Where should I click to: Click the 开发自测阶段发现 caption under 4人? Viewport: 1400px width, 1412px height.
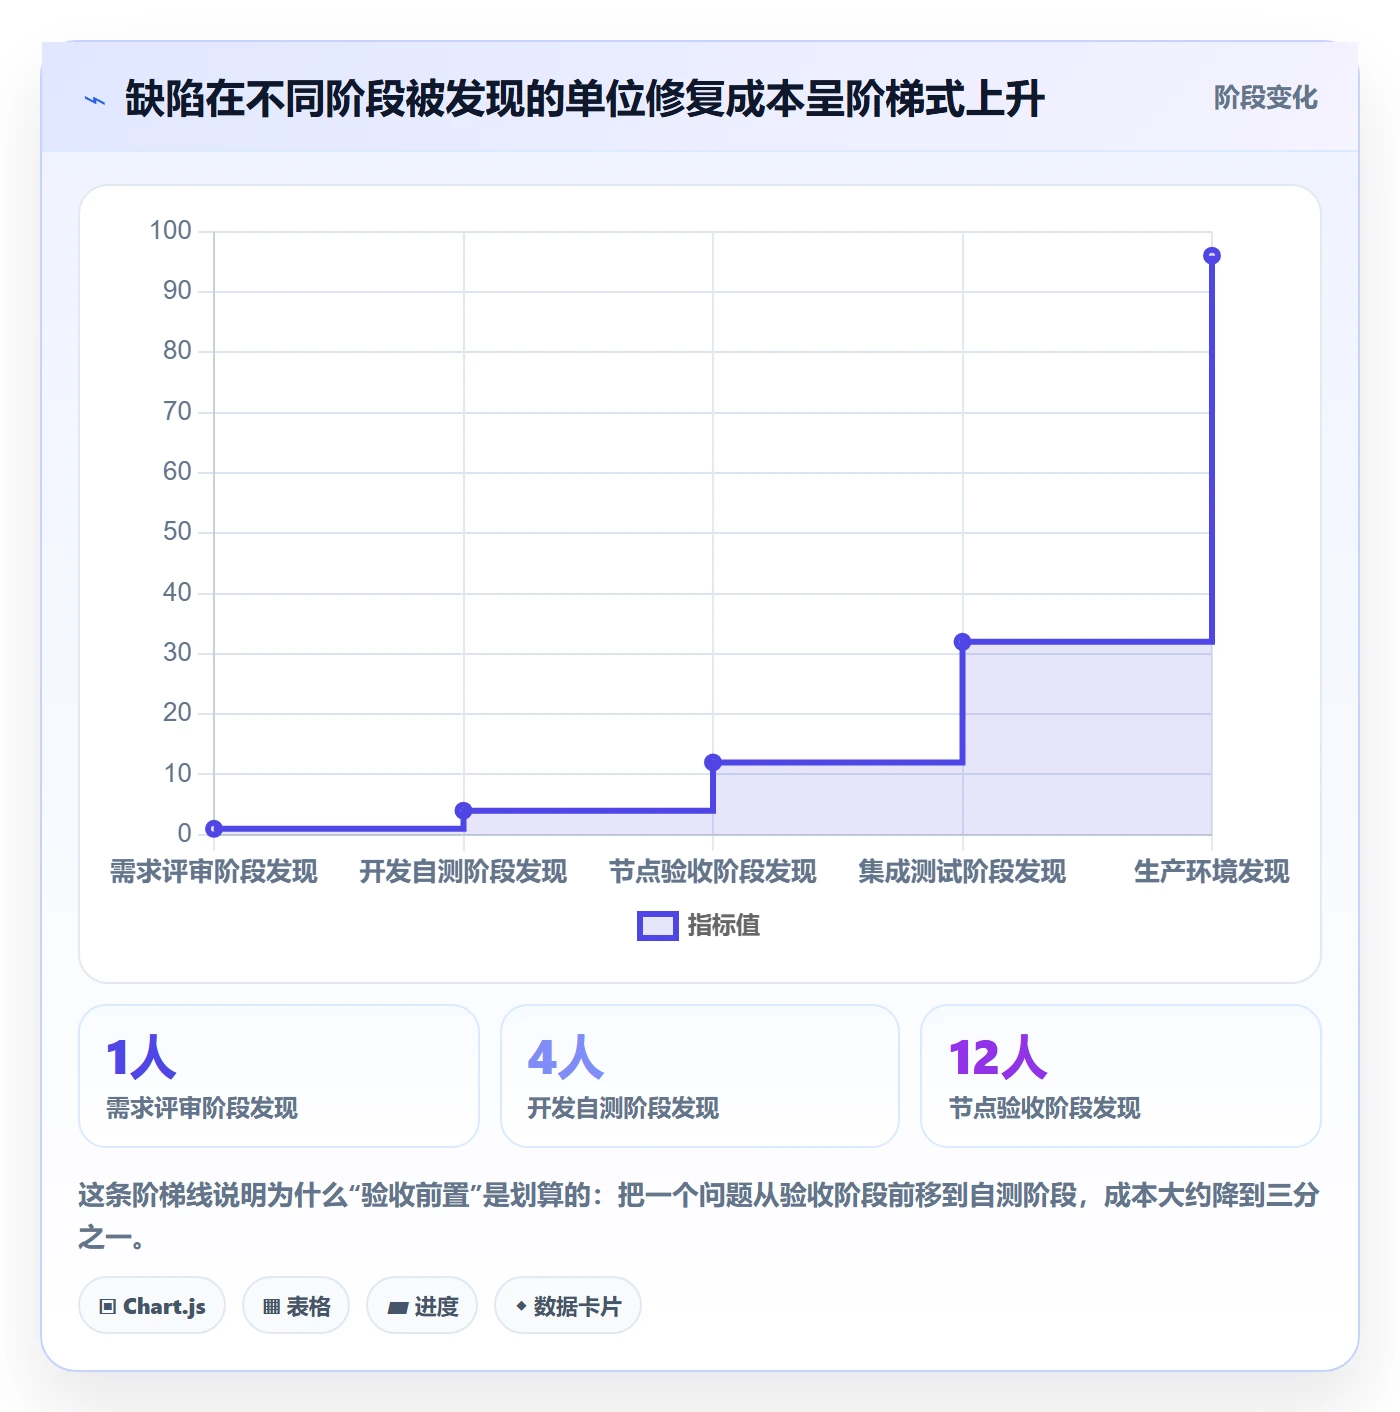tap(623, 1108)
